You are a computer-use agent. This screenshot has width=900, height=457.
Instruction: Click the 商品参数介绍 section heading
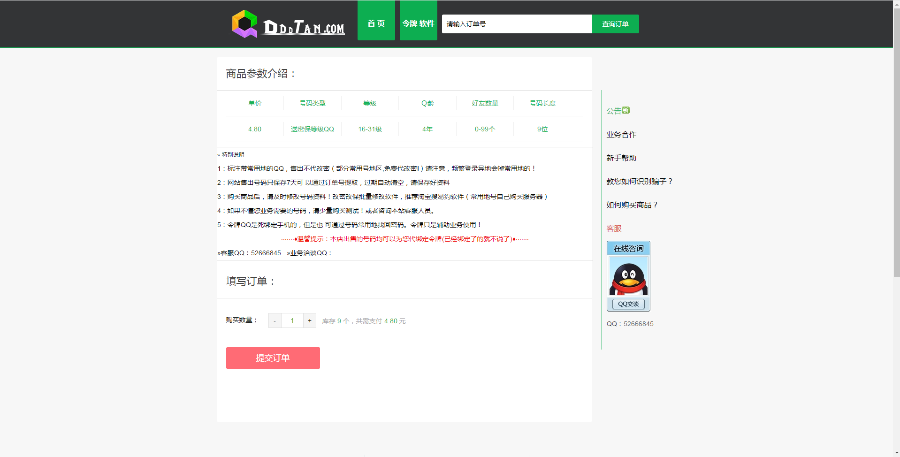pos(261,73)
